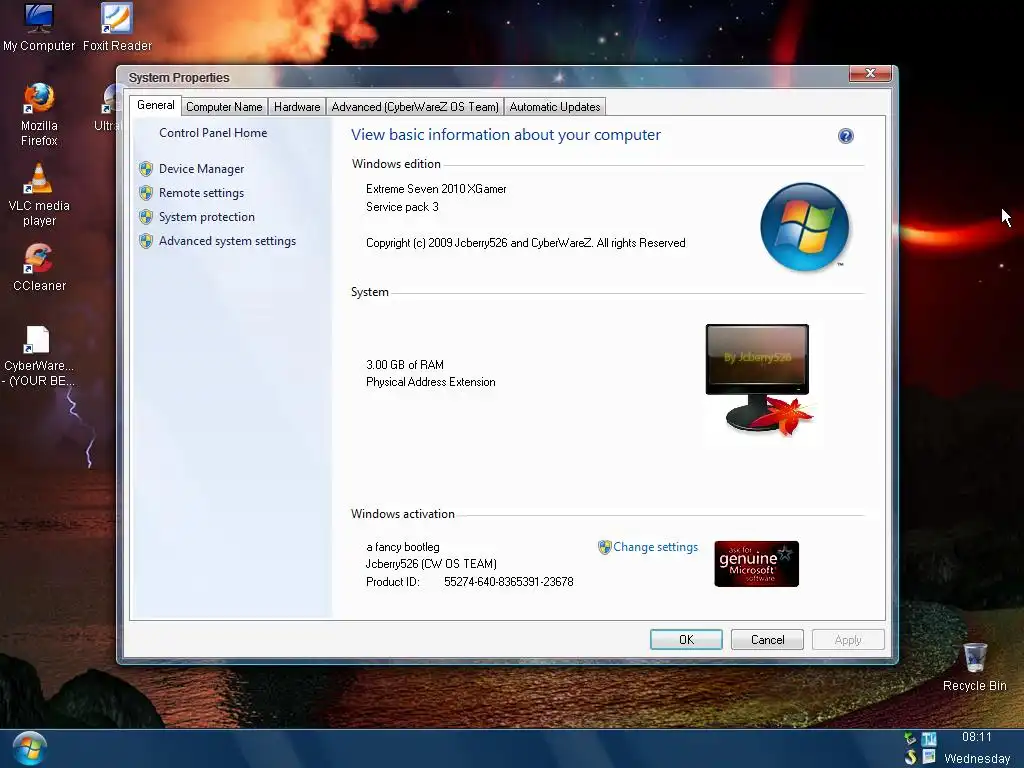Open Mozilla Firefox desktop shortcut
The image size is (1024, 768).
point(39,115)
